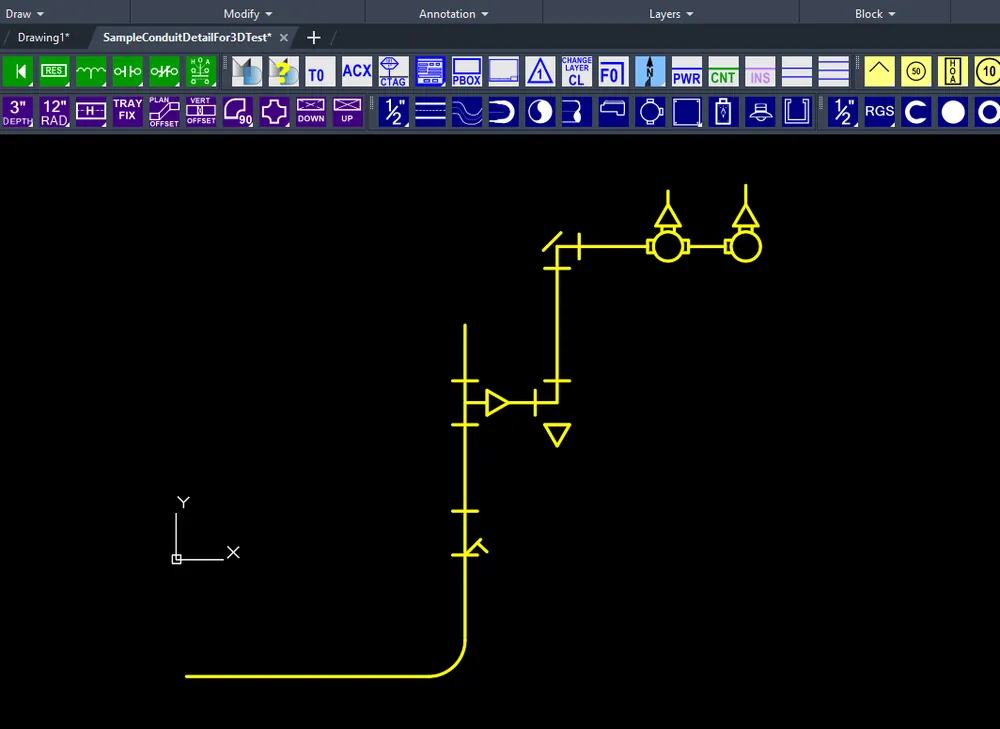Click the yellow HOA symbol
The width and height of the screenshot is (1000, 729).
coord(953,71)
